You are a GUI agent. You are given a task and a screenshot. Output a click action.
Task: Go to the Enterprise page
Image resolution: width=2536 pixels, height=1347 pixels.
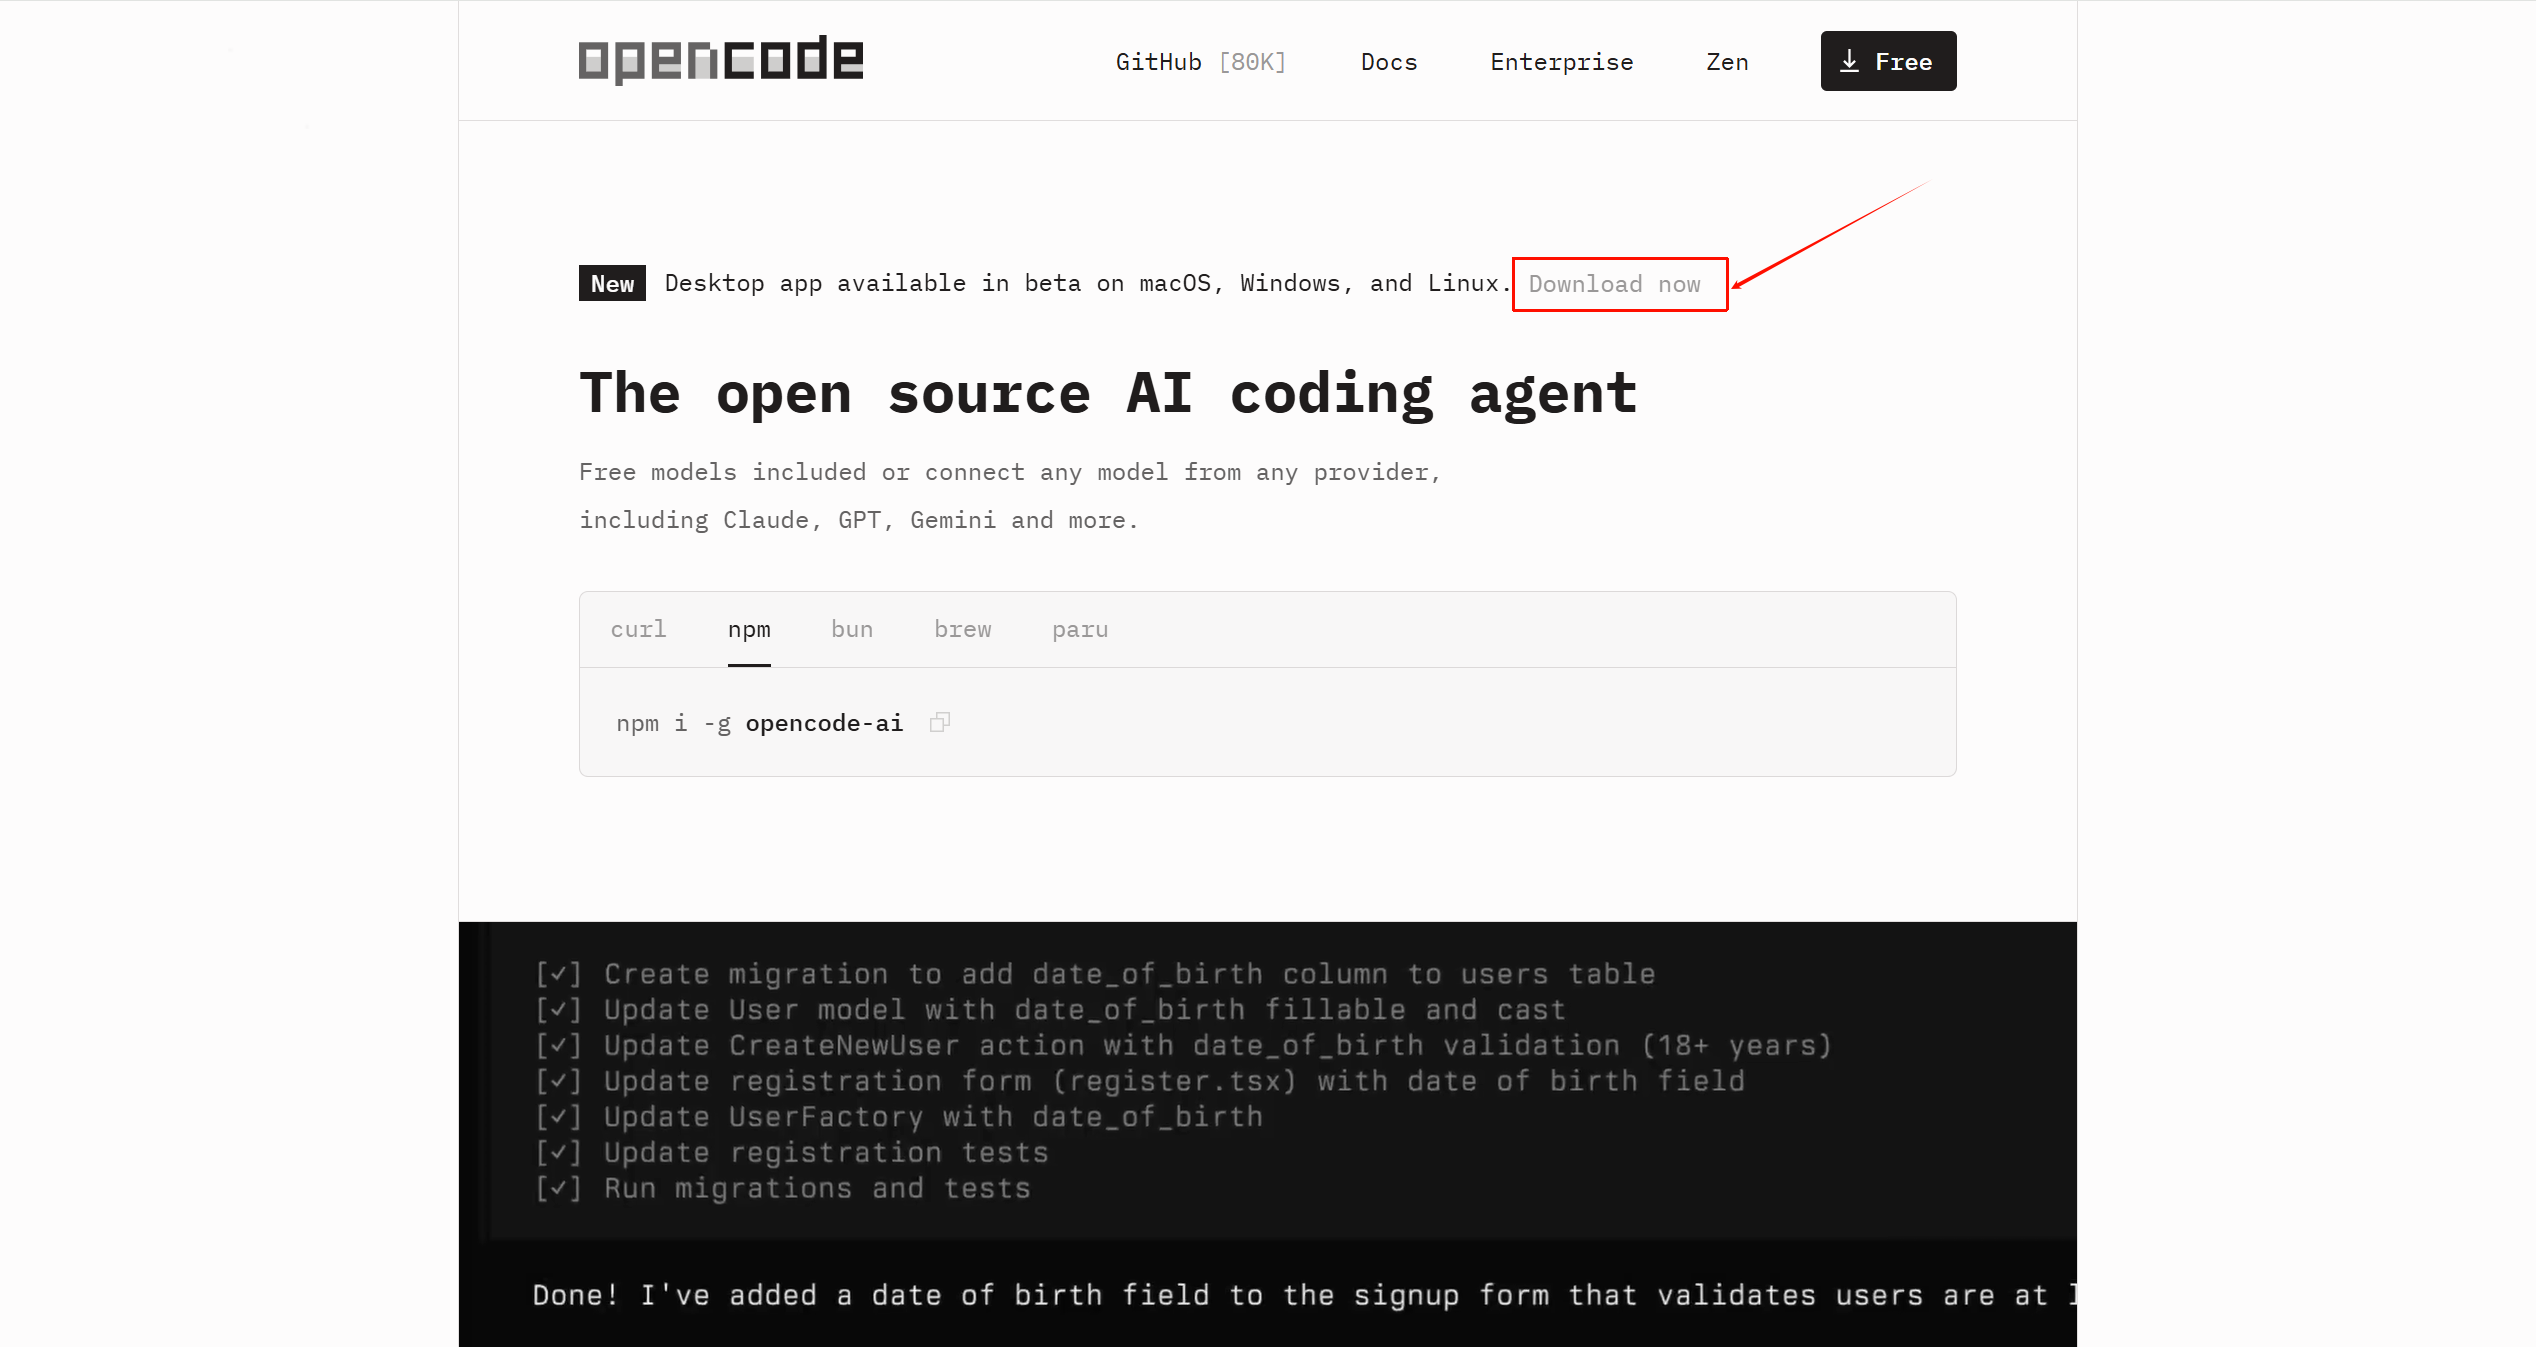(1561, 62)
